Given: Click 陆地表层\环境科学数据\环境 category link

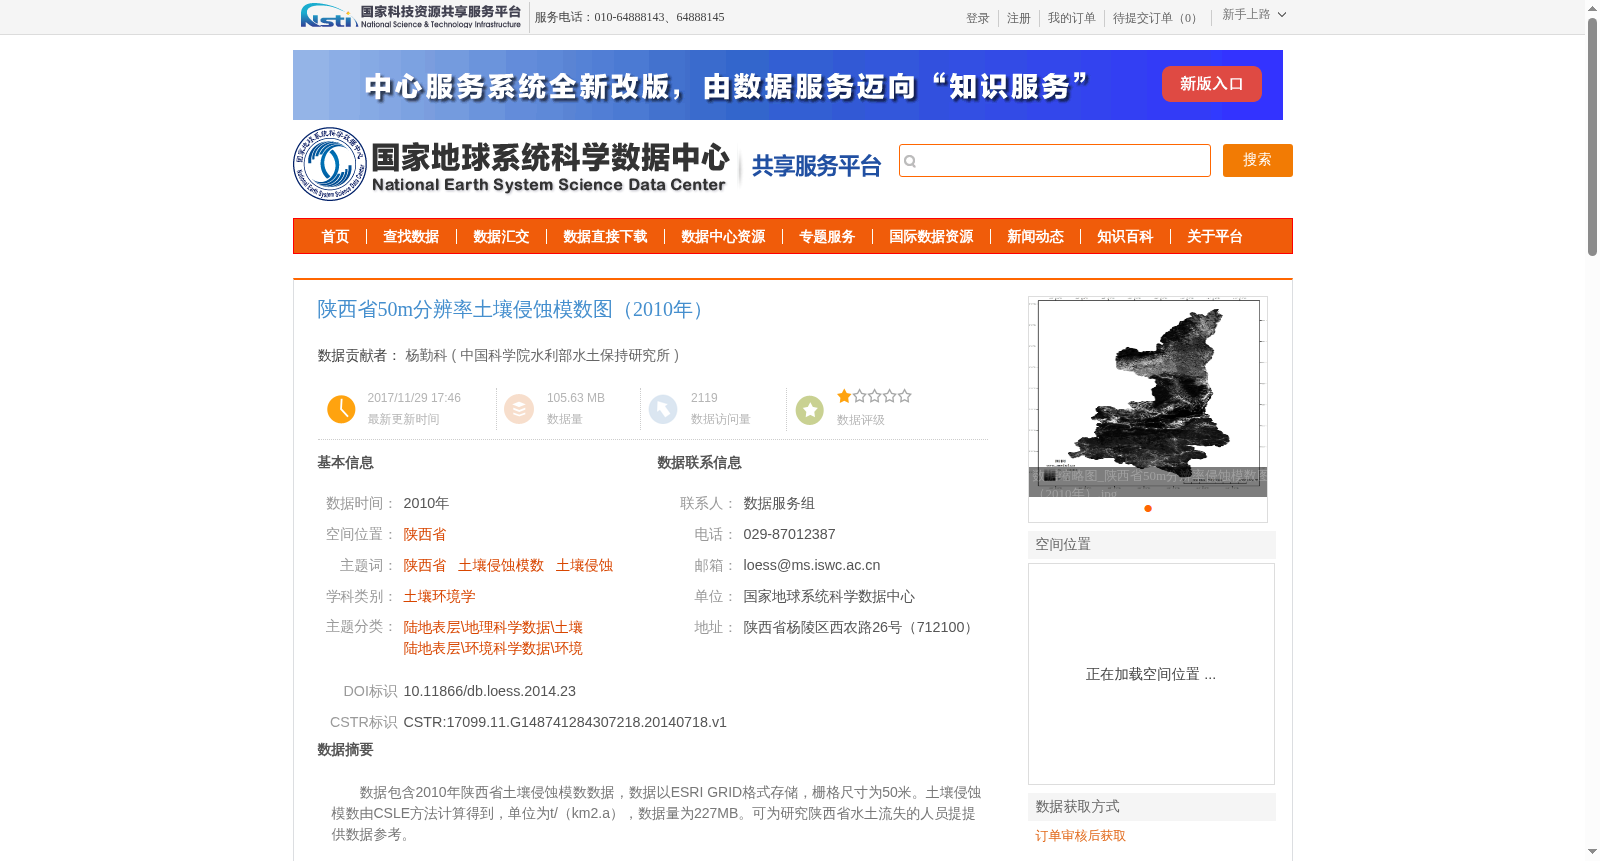Looking at the screenshot, I should point(493,648).
